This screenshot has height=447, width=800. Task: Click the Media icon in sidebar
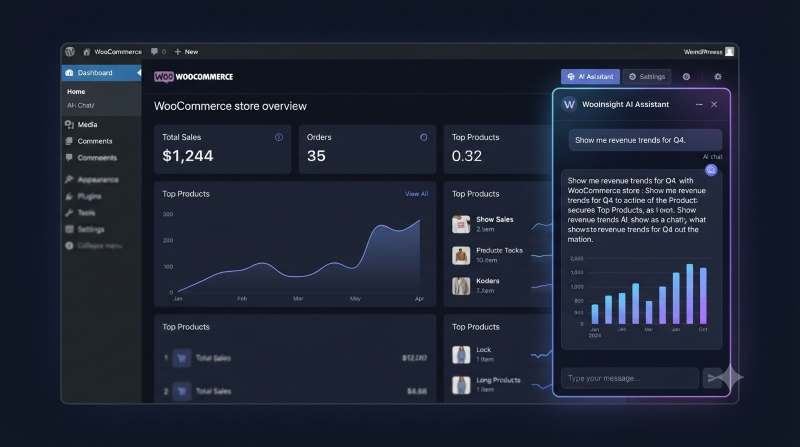(x=69, y=125)
